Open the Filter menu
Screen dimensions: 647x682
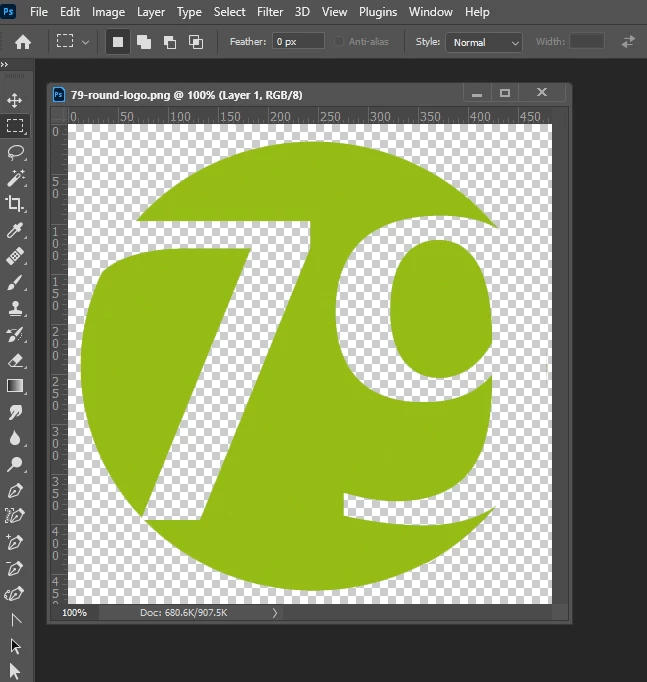point(270,12)
